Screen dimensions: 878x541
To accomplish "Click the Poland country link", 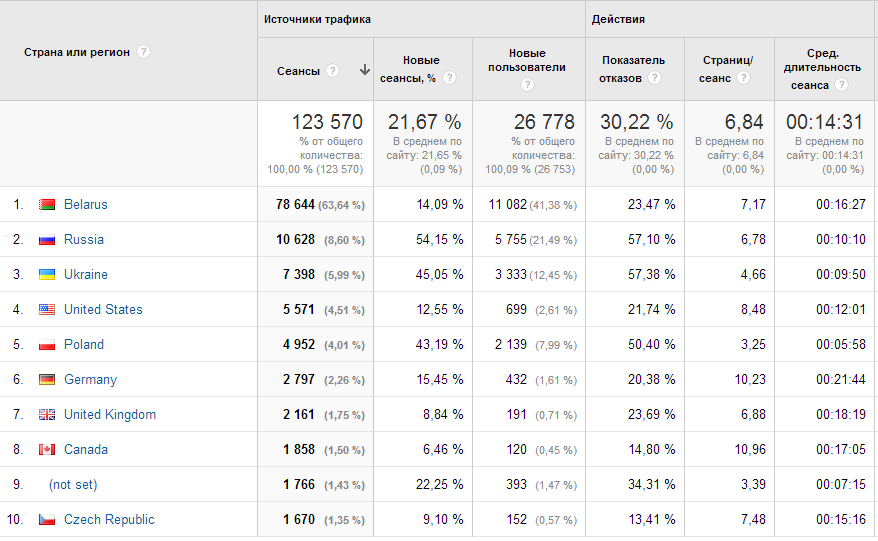I will coord(83,344).
